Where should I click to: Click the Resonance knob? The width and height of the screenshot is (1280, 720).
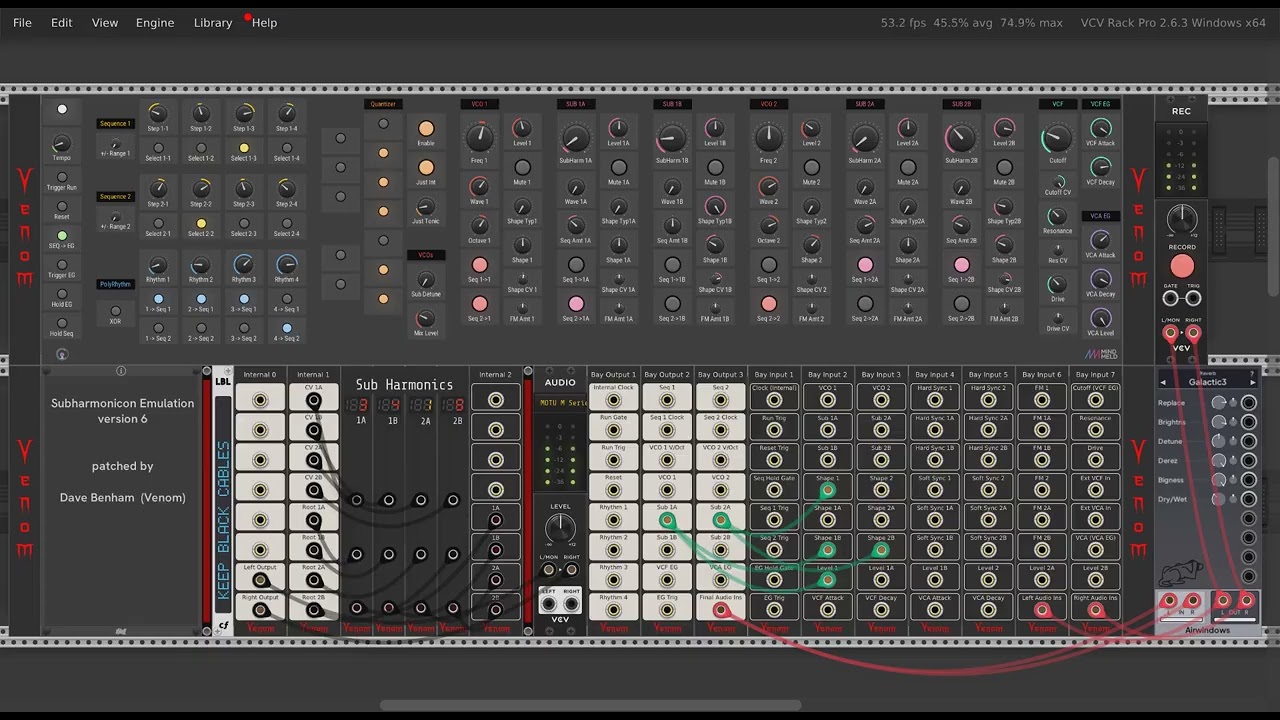point(1057,216)
